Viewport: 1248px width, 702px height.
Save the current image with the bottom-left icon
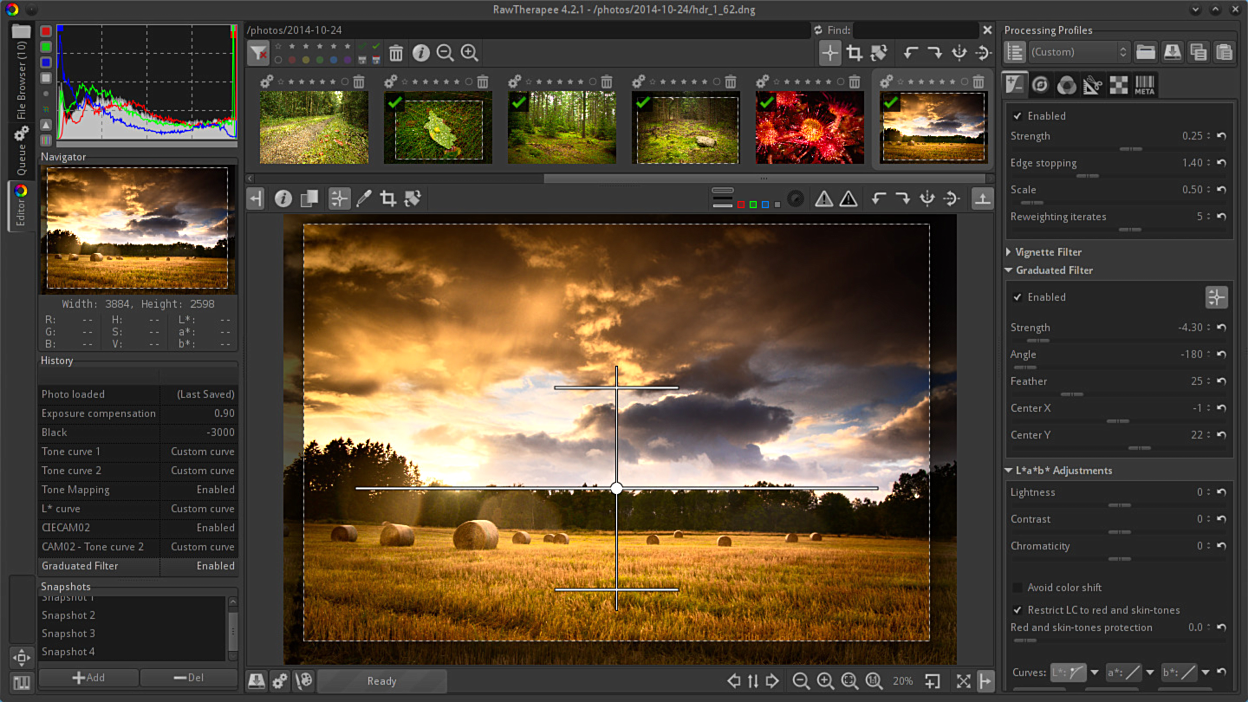click(x=256, y=681)
